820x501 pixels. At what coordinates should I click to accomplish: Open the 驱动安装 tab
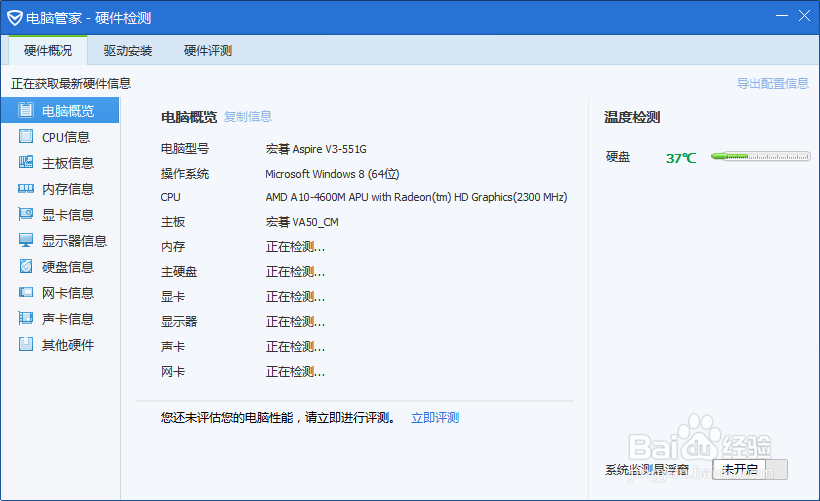(128, 51)
